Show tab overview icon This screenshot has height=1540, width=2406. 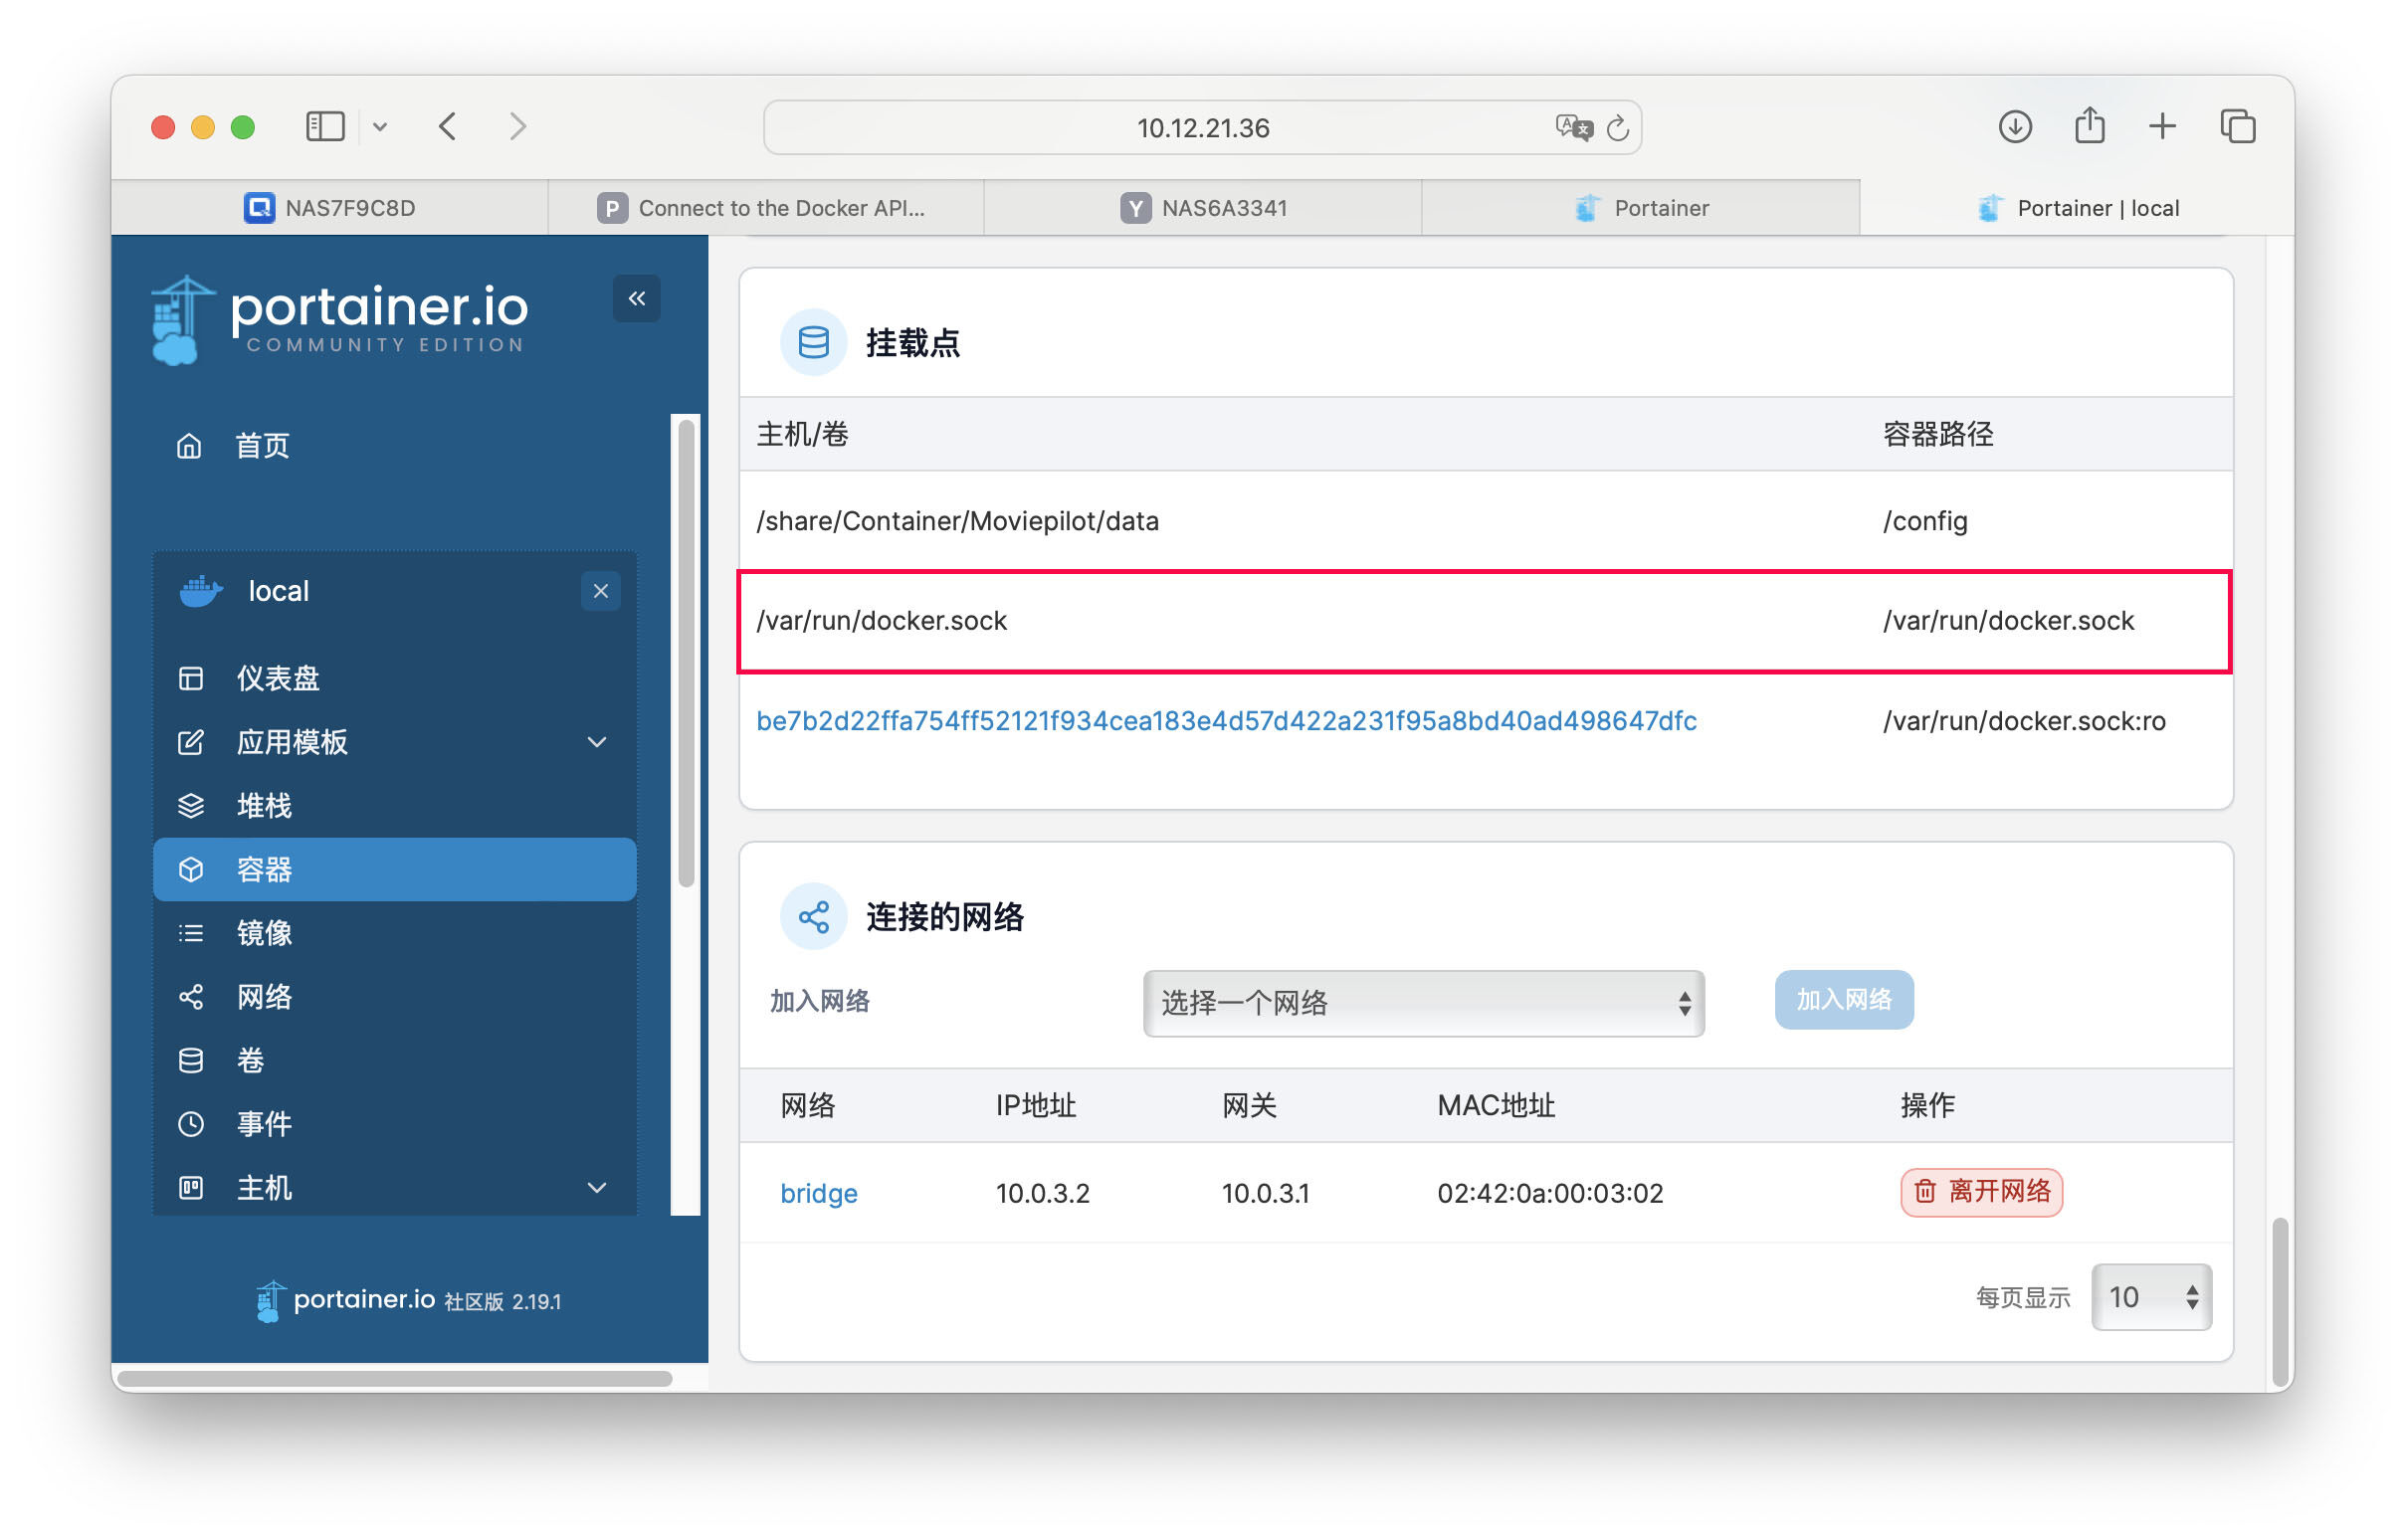coord(2237,126)
